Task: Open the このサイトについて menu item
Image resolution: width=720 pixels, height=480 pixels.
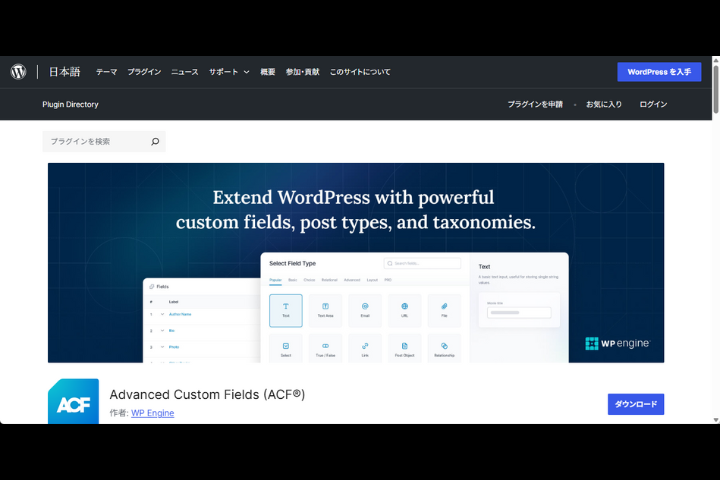Action: point(360,72)
